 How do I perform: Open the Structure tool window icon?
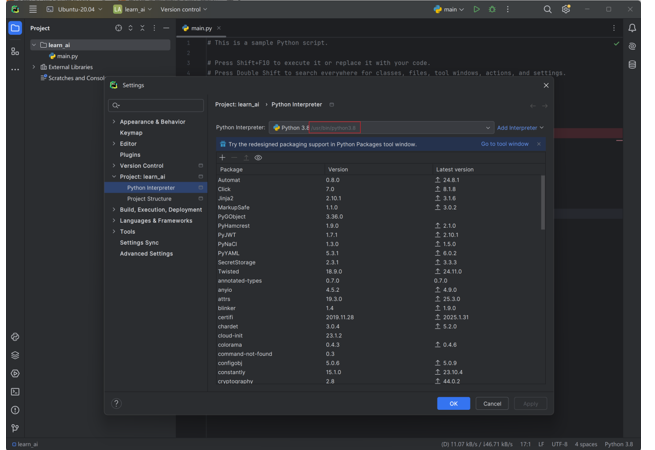click(15, 51)
